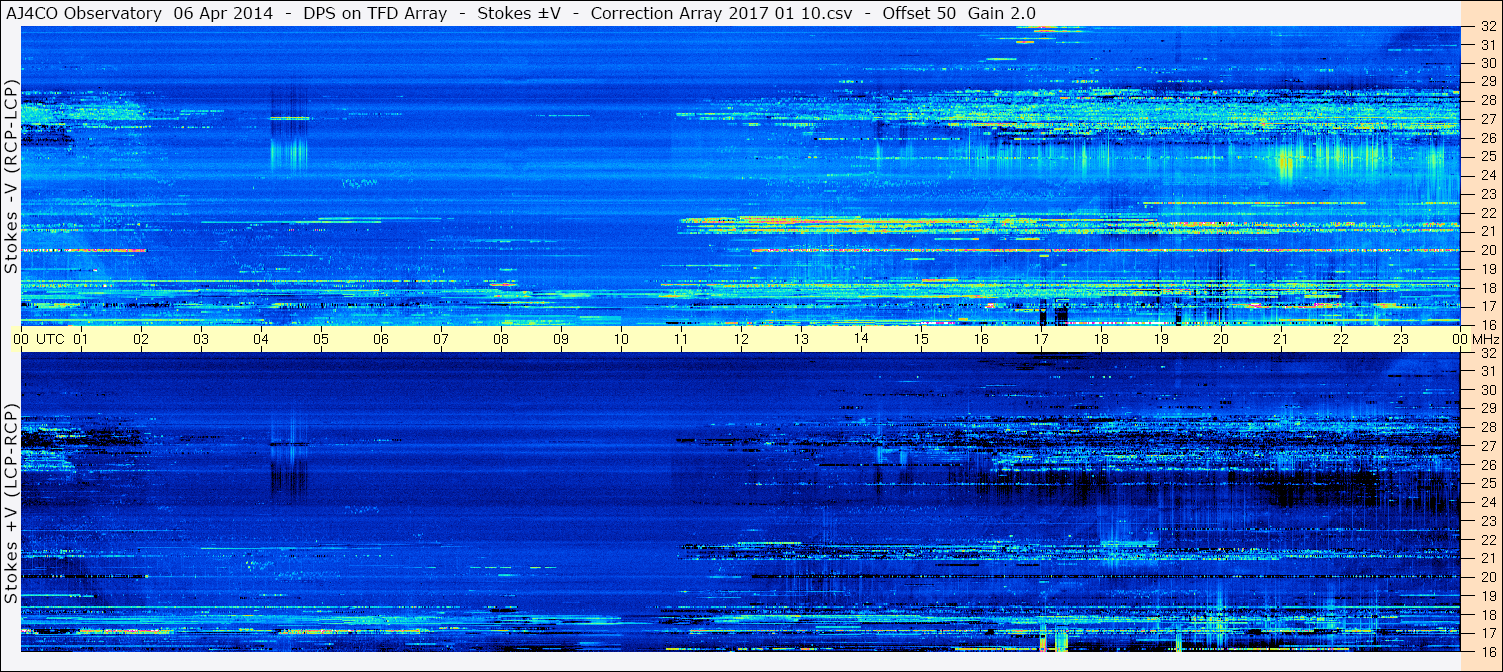Click the "AJ4CO Observatory" title text
The width and height of the screenshot is (1503, 672).
pyautogui.click(x=84, y=13)
